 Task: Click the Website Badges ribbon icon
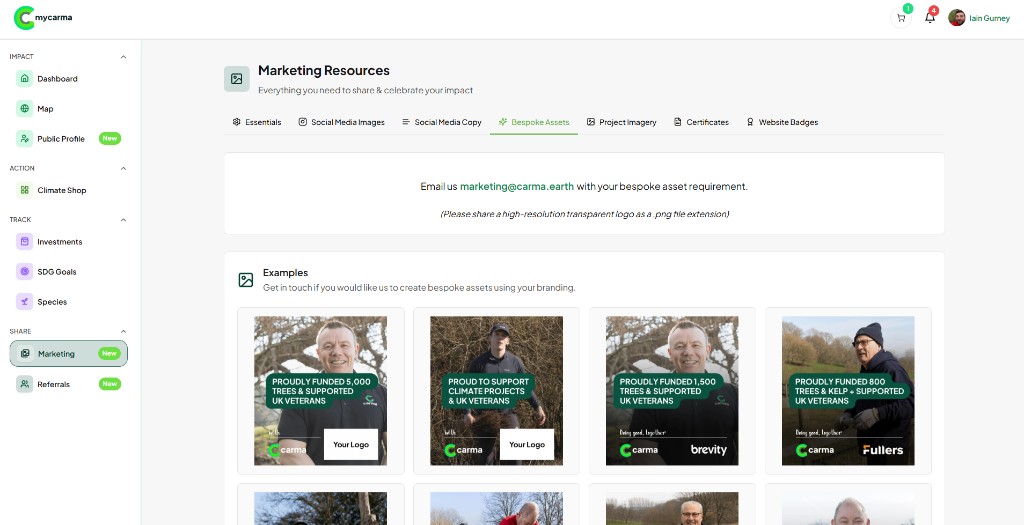tap(750, 122)
